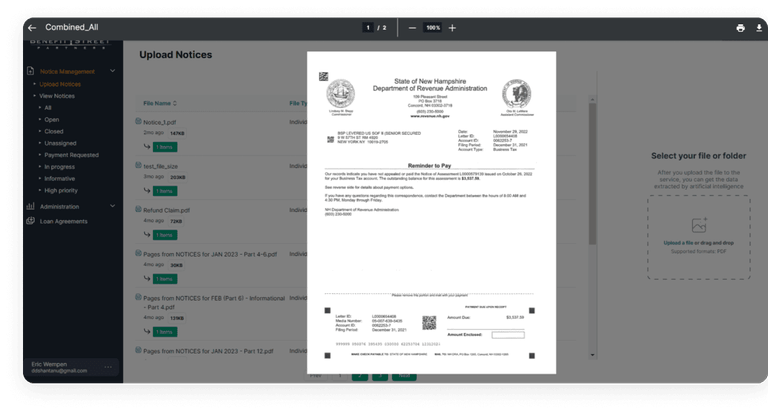Image resolution: width=768 pixels, height=411 pixels.
Task: Open Upload Notices in the sidebar
Action: (60, 84)
